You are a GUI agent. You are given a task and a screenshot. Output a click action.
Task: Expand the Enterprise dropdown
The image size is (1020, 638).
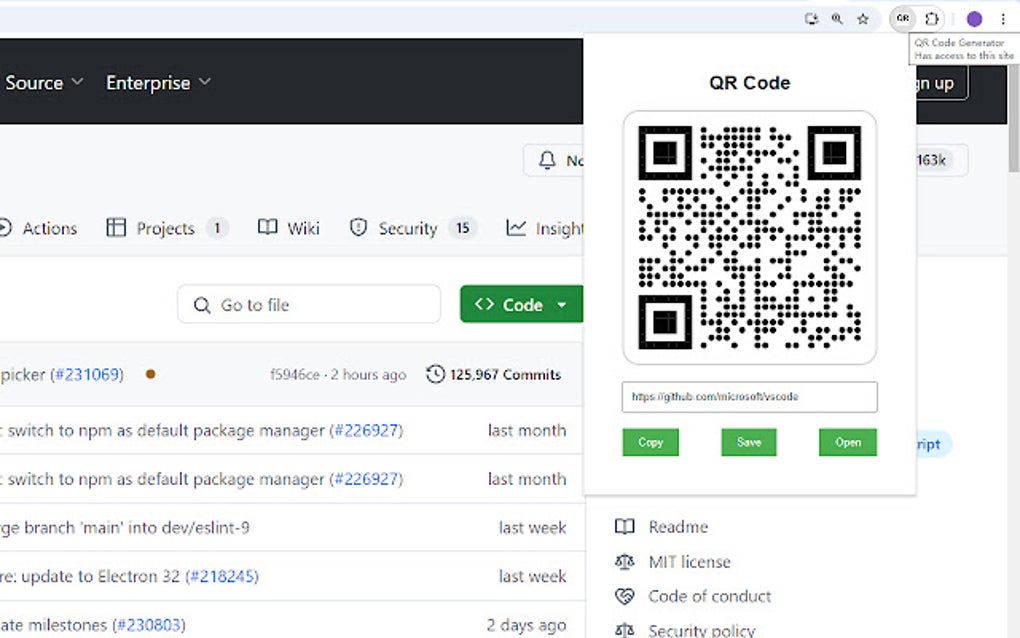coord(157,83)
